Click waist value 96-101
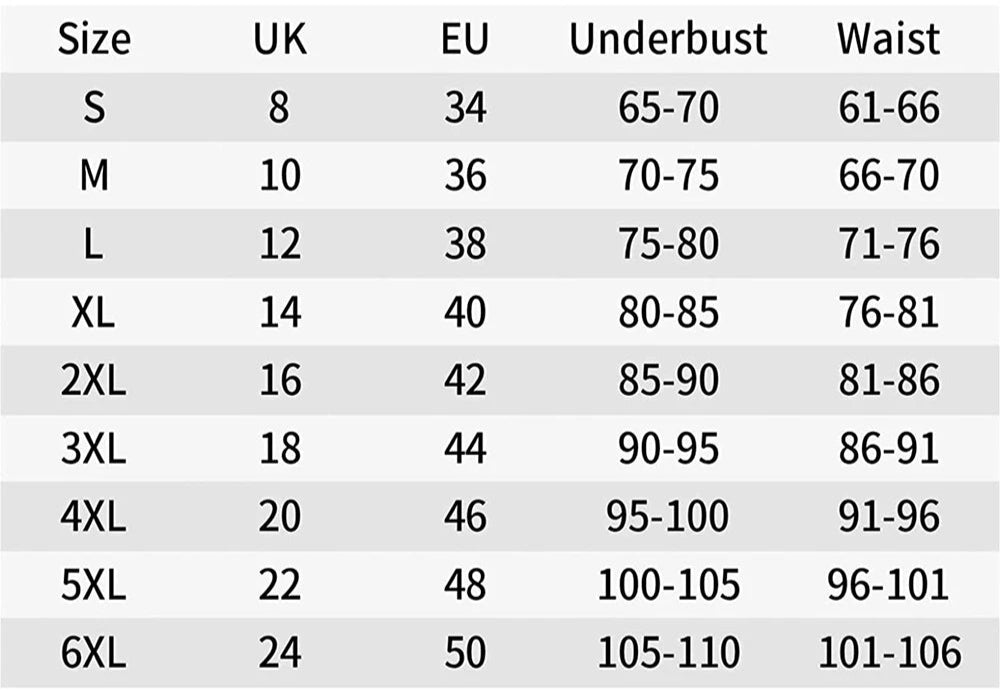 click(888, 584)
